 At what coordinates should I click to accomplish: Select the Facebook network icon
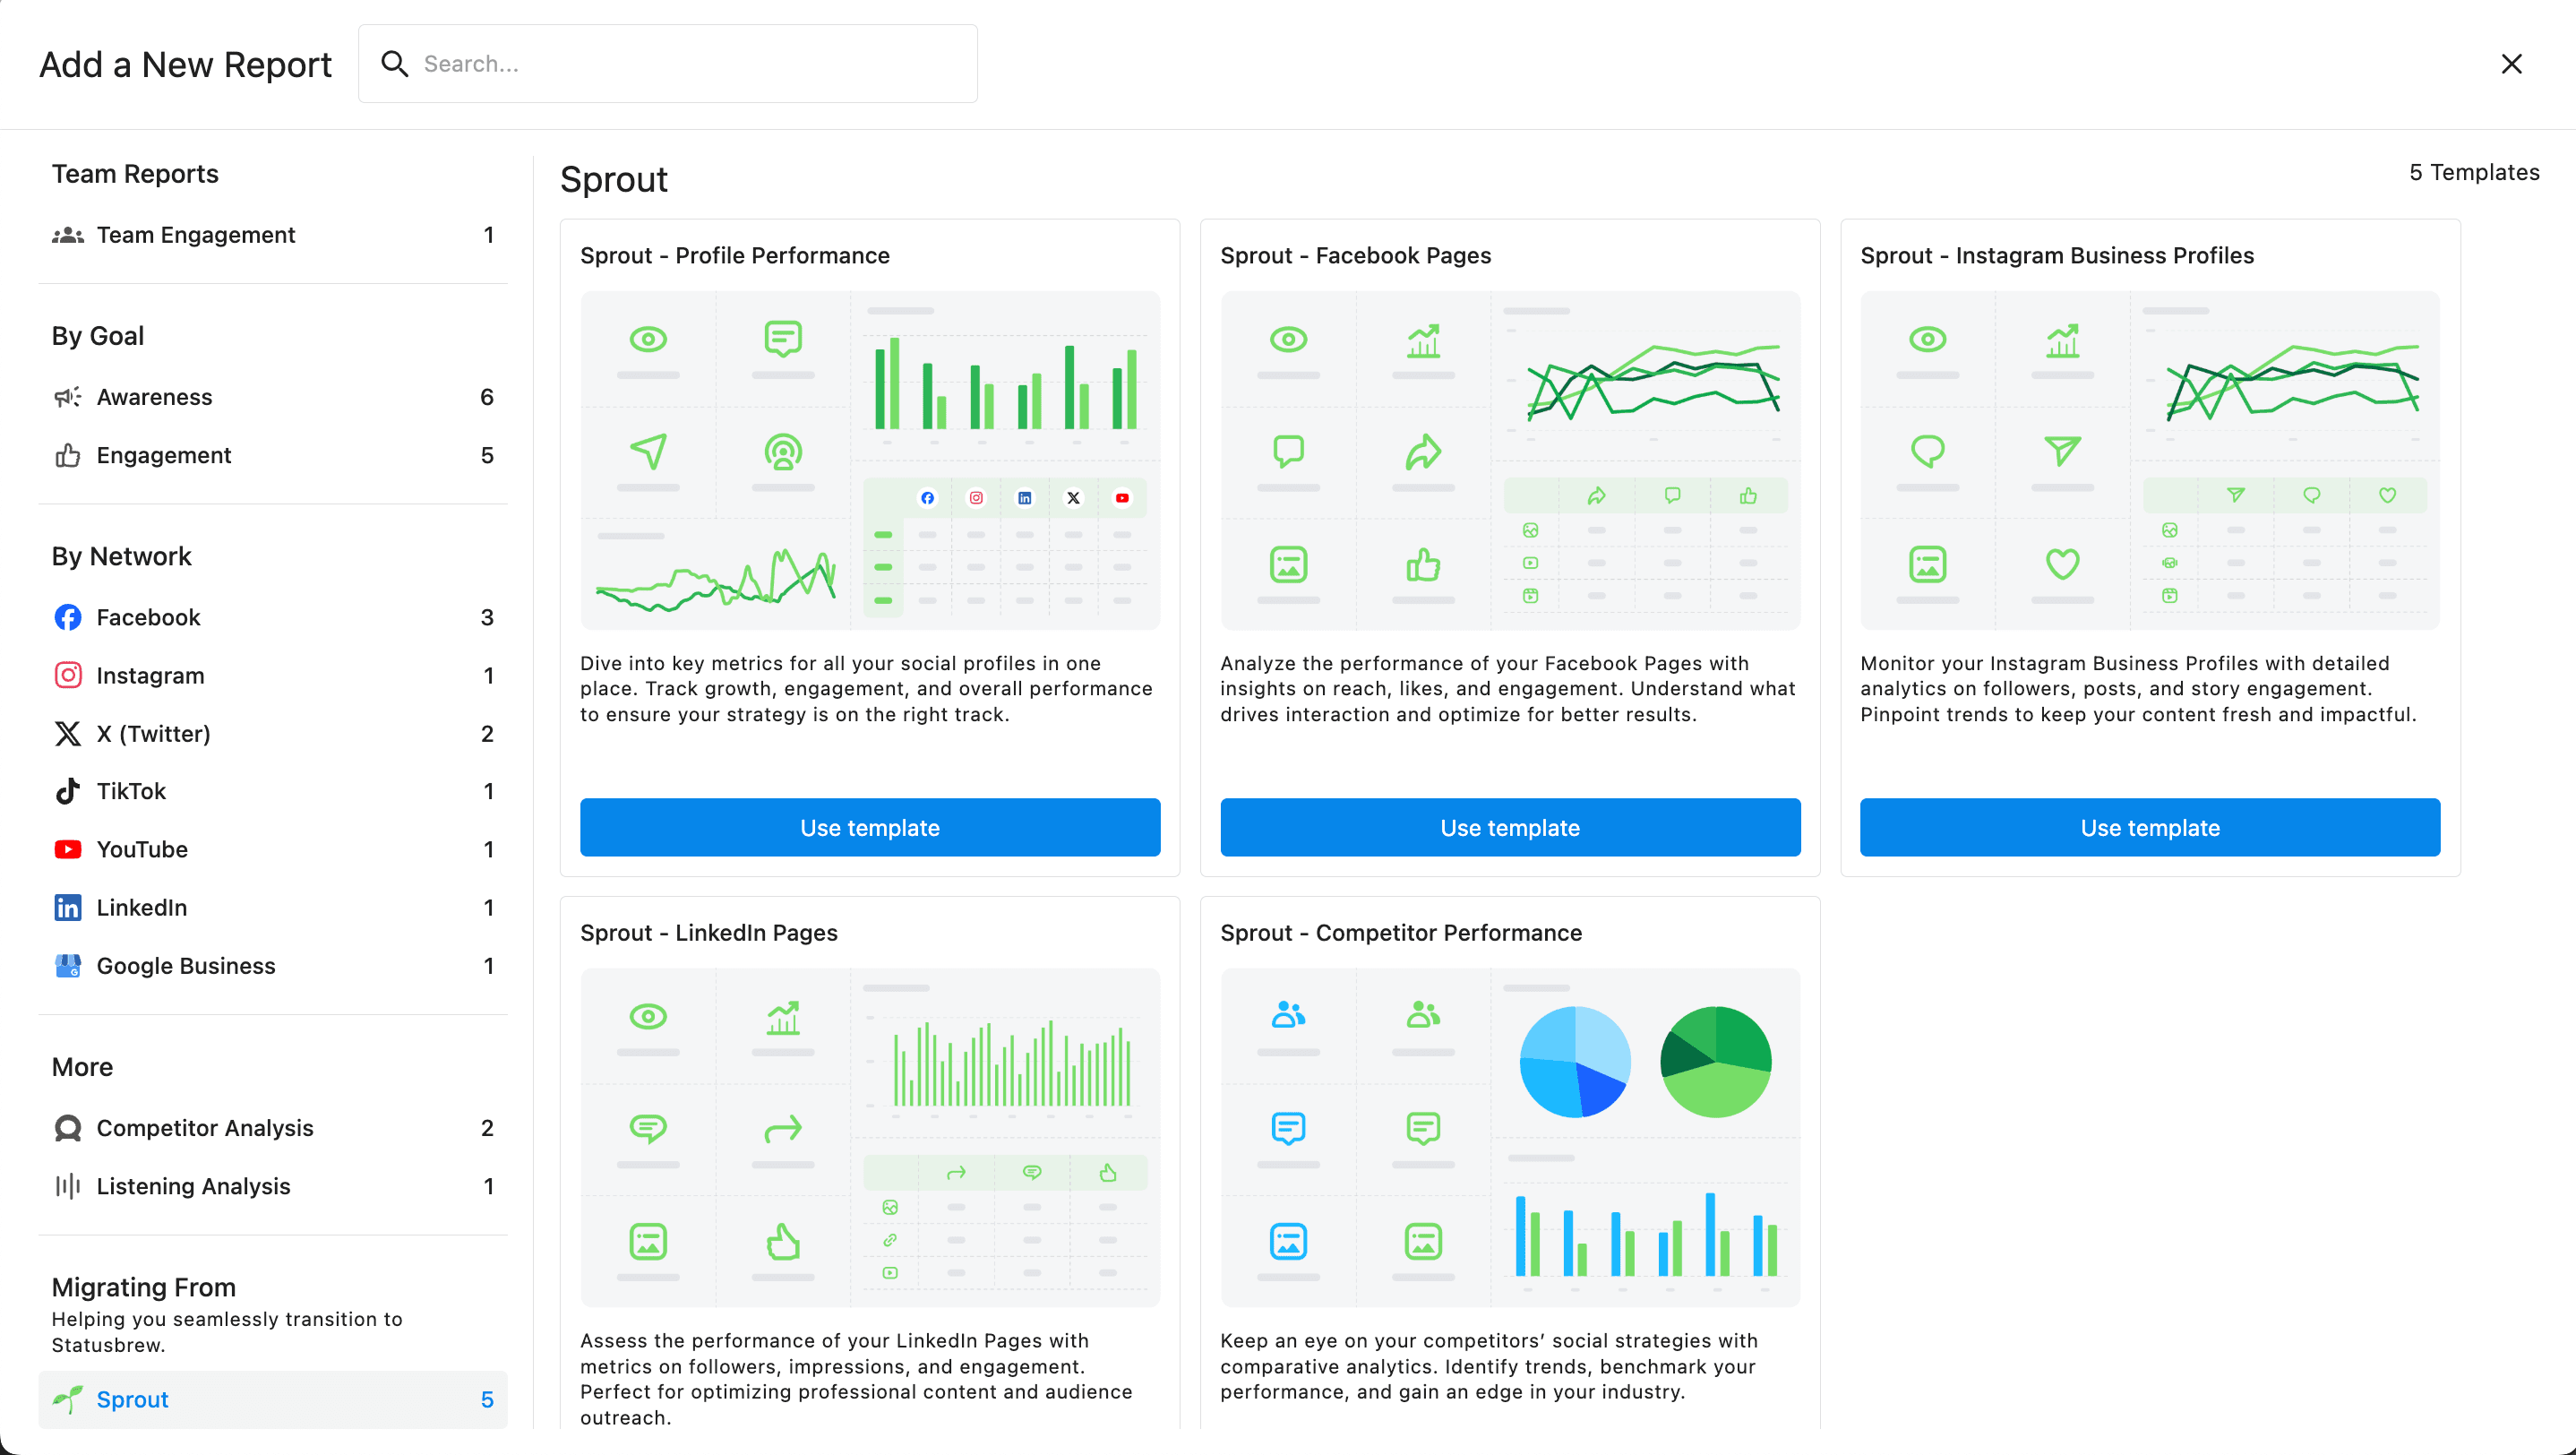pyautogui.click(x=67, y=617)
